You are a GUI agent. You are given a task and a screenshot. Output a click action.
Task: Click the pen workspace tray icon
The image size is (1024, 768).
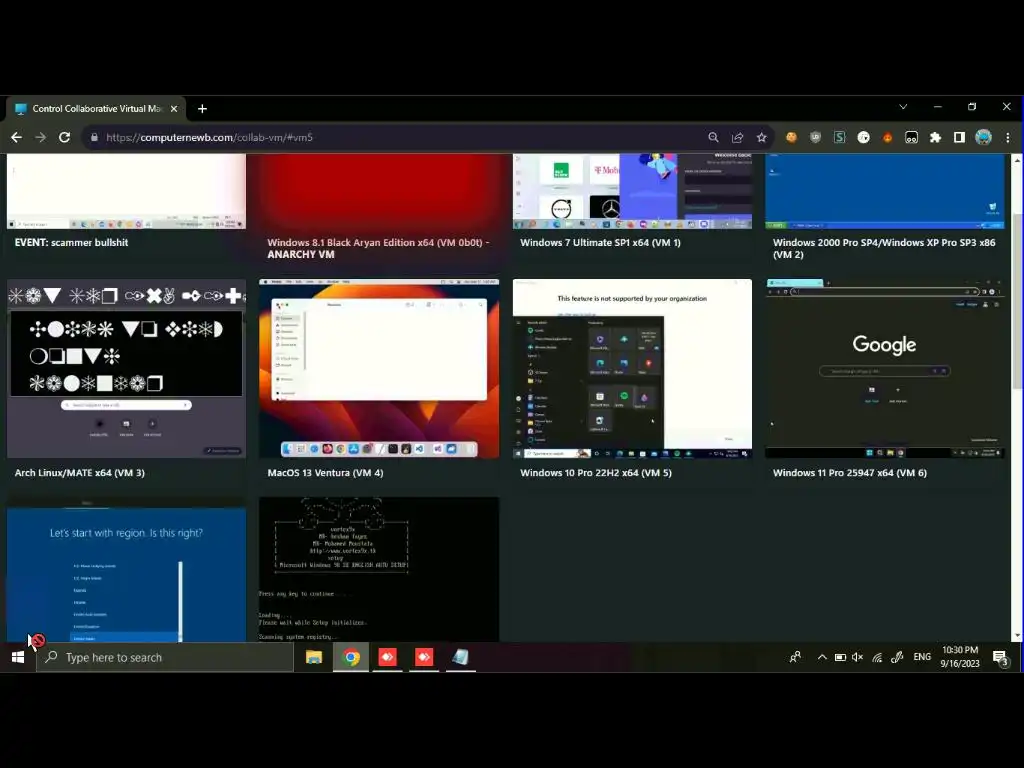897,658
